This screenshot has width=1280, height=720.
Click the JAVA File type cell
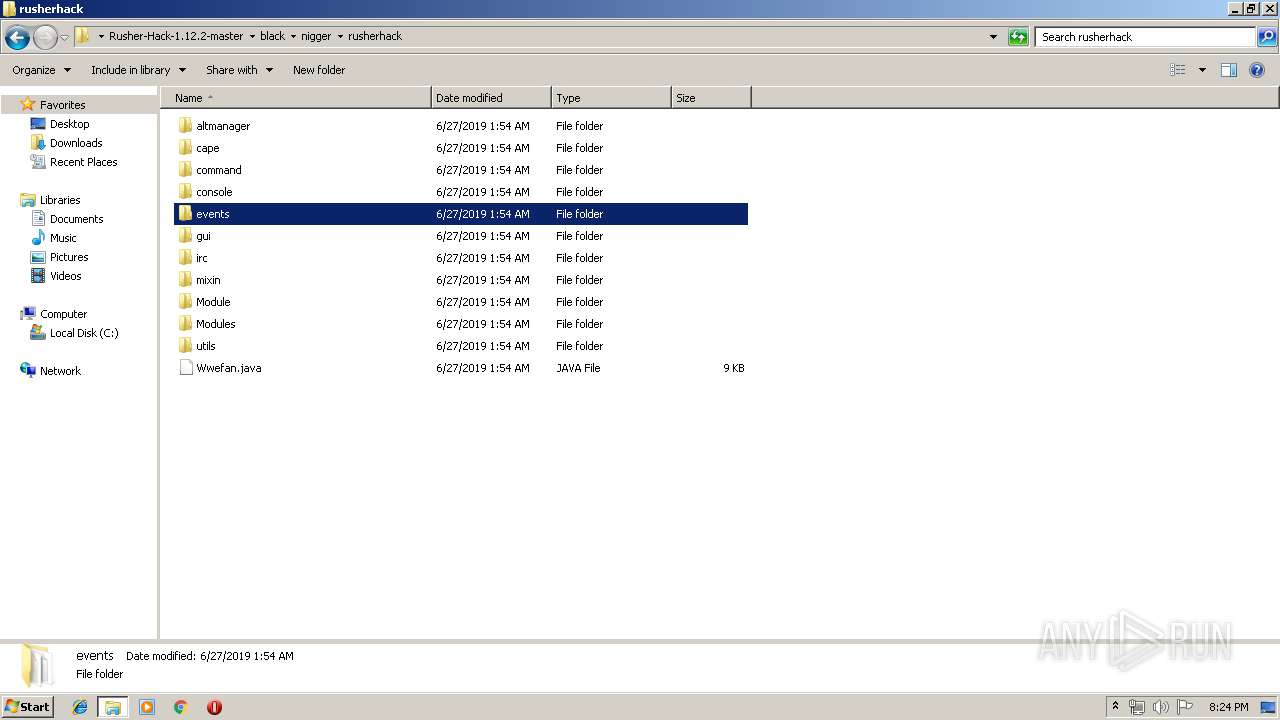[x=578, y=368]
